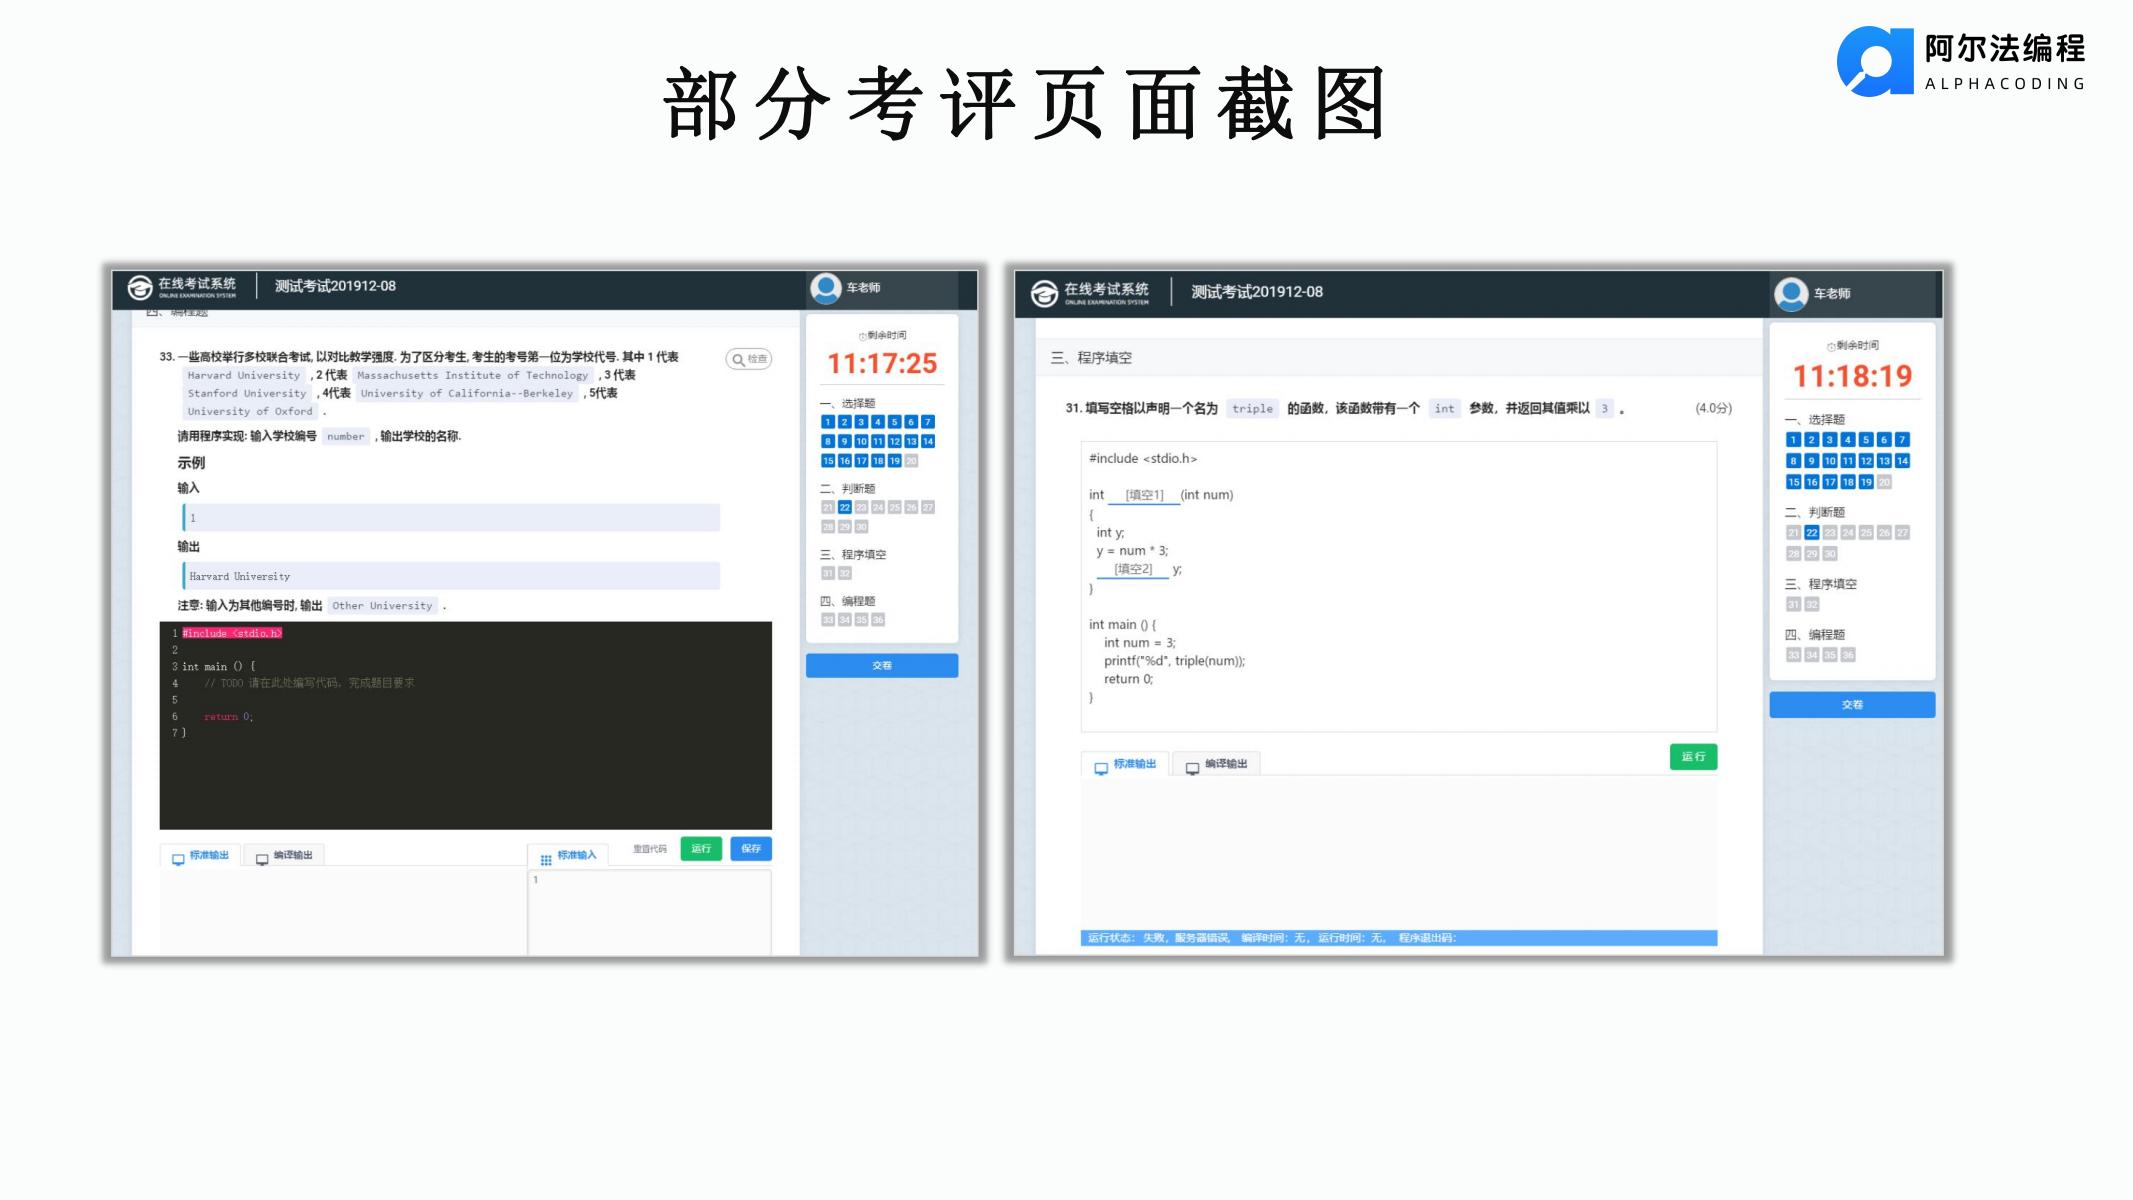Click 选择题 section heading in left screenshot
Viewport: 2133px width, 1200px height.
click(x=848, y=403)
